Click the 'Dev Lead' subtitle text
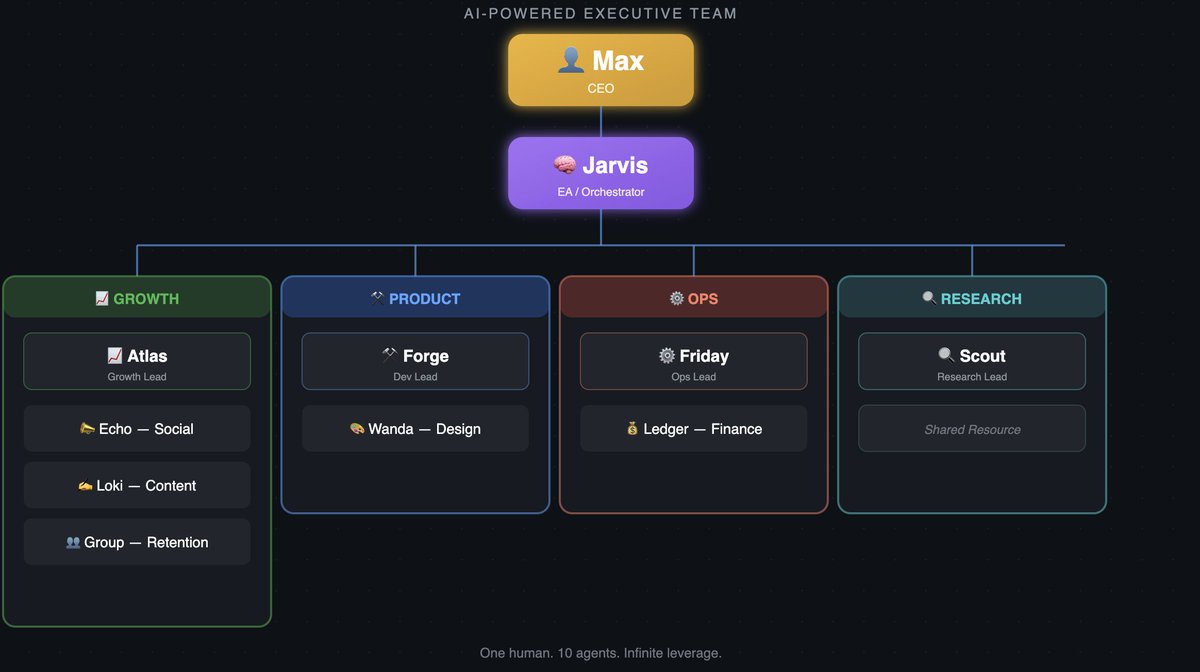The image size is (1200, 672). click(415, 377)
